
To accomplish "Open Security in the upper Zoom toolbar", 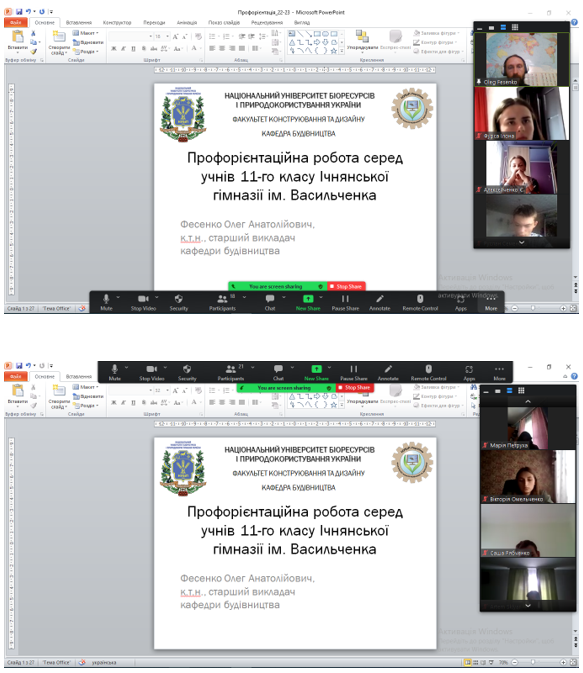I will (x=179, y=302).
